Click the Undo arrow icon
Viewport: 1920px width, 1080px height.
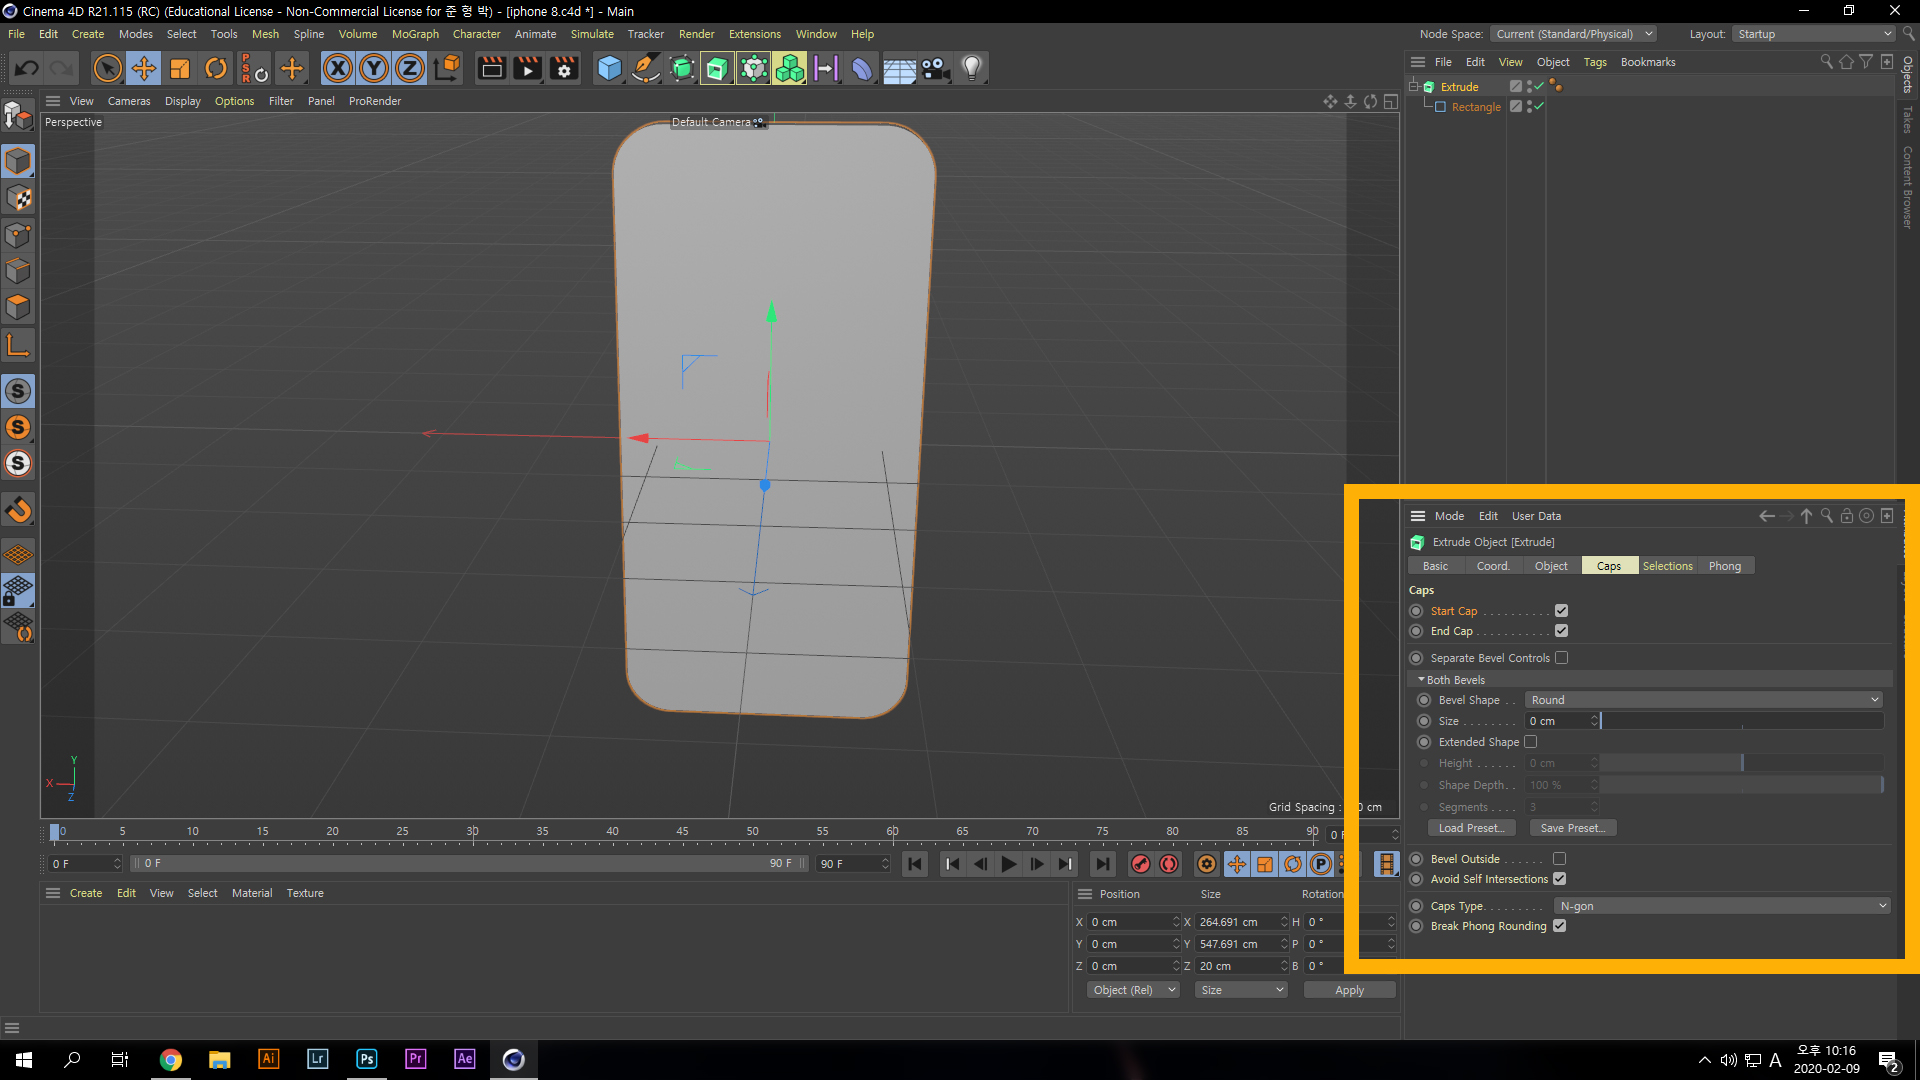point(27,68)
